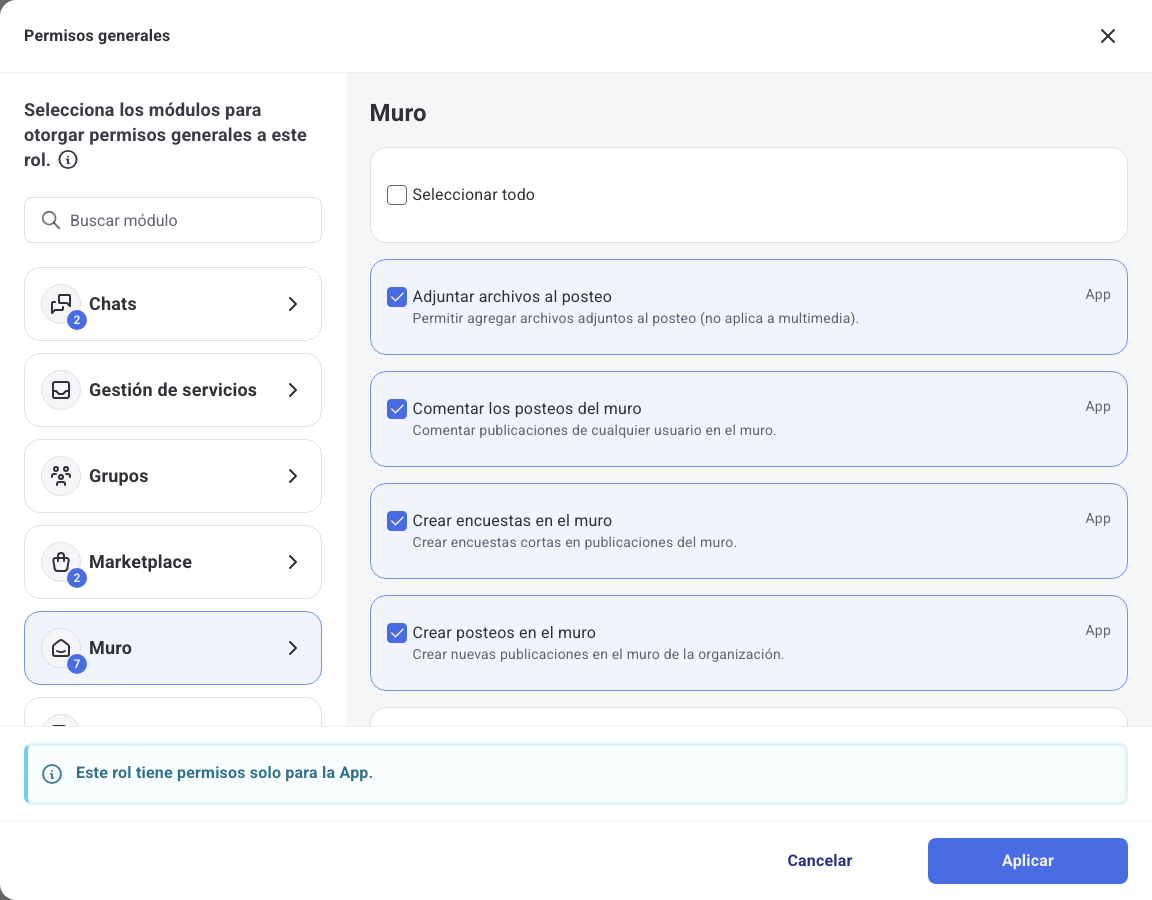Open the Chats module

pos(173,303)
